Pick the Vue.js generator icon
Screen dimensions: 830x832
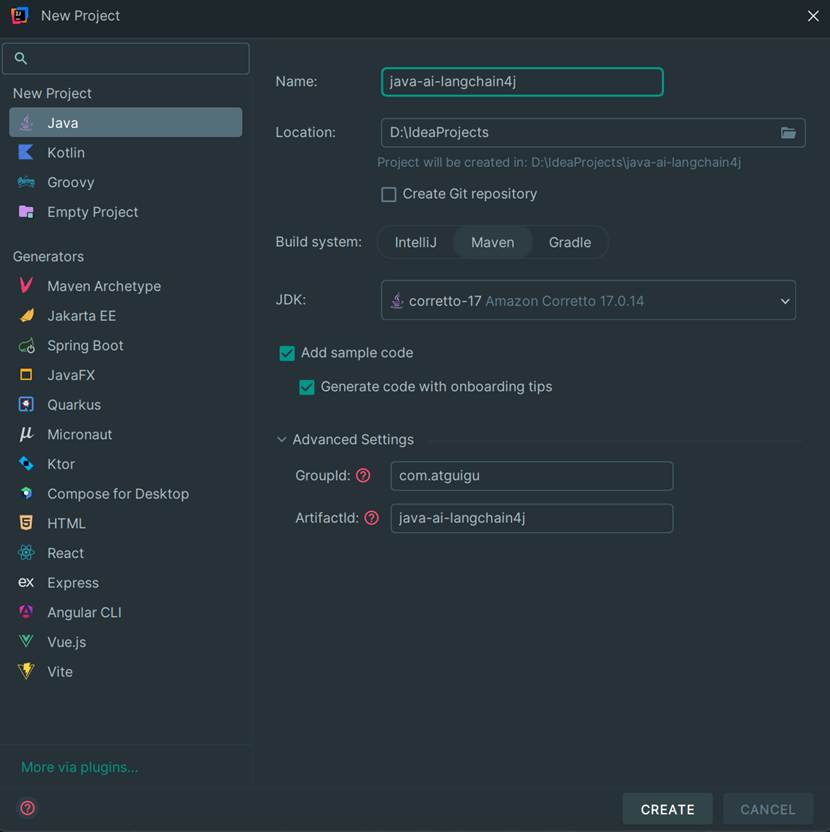click(25, 642)
